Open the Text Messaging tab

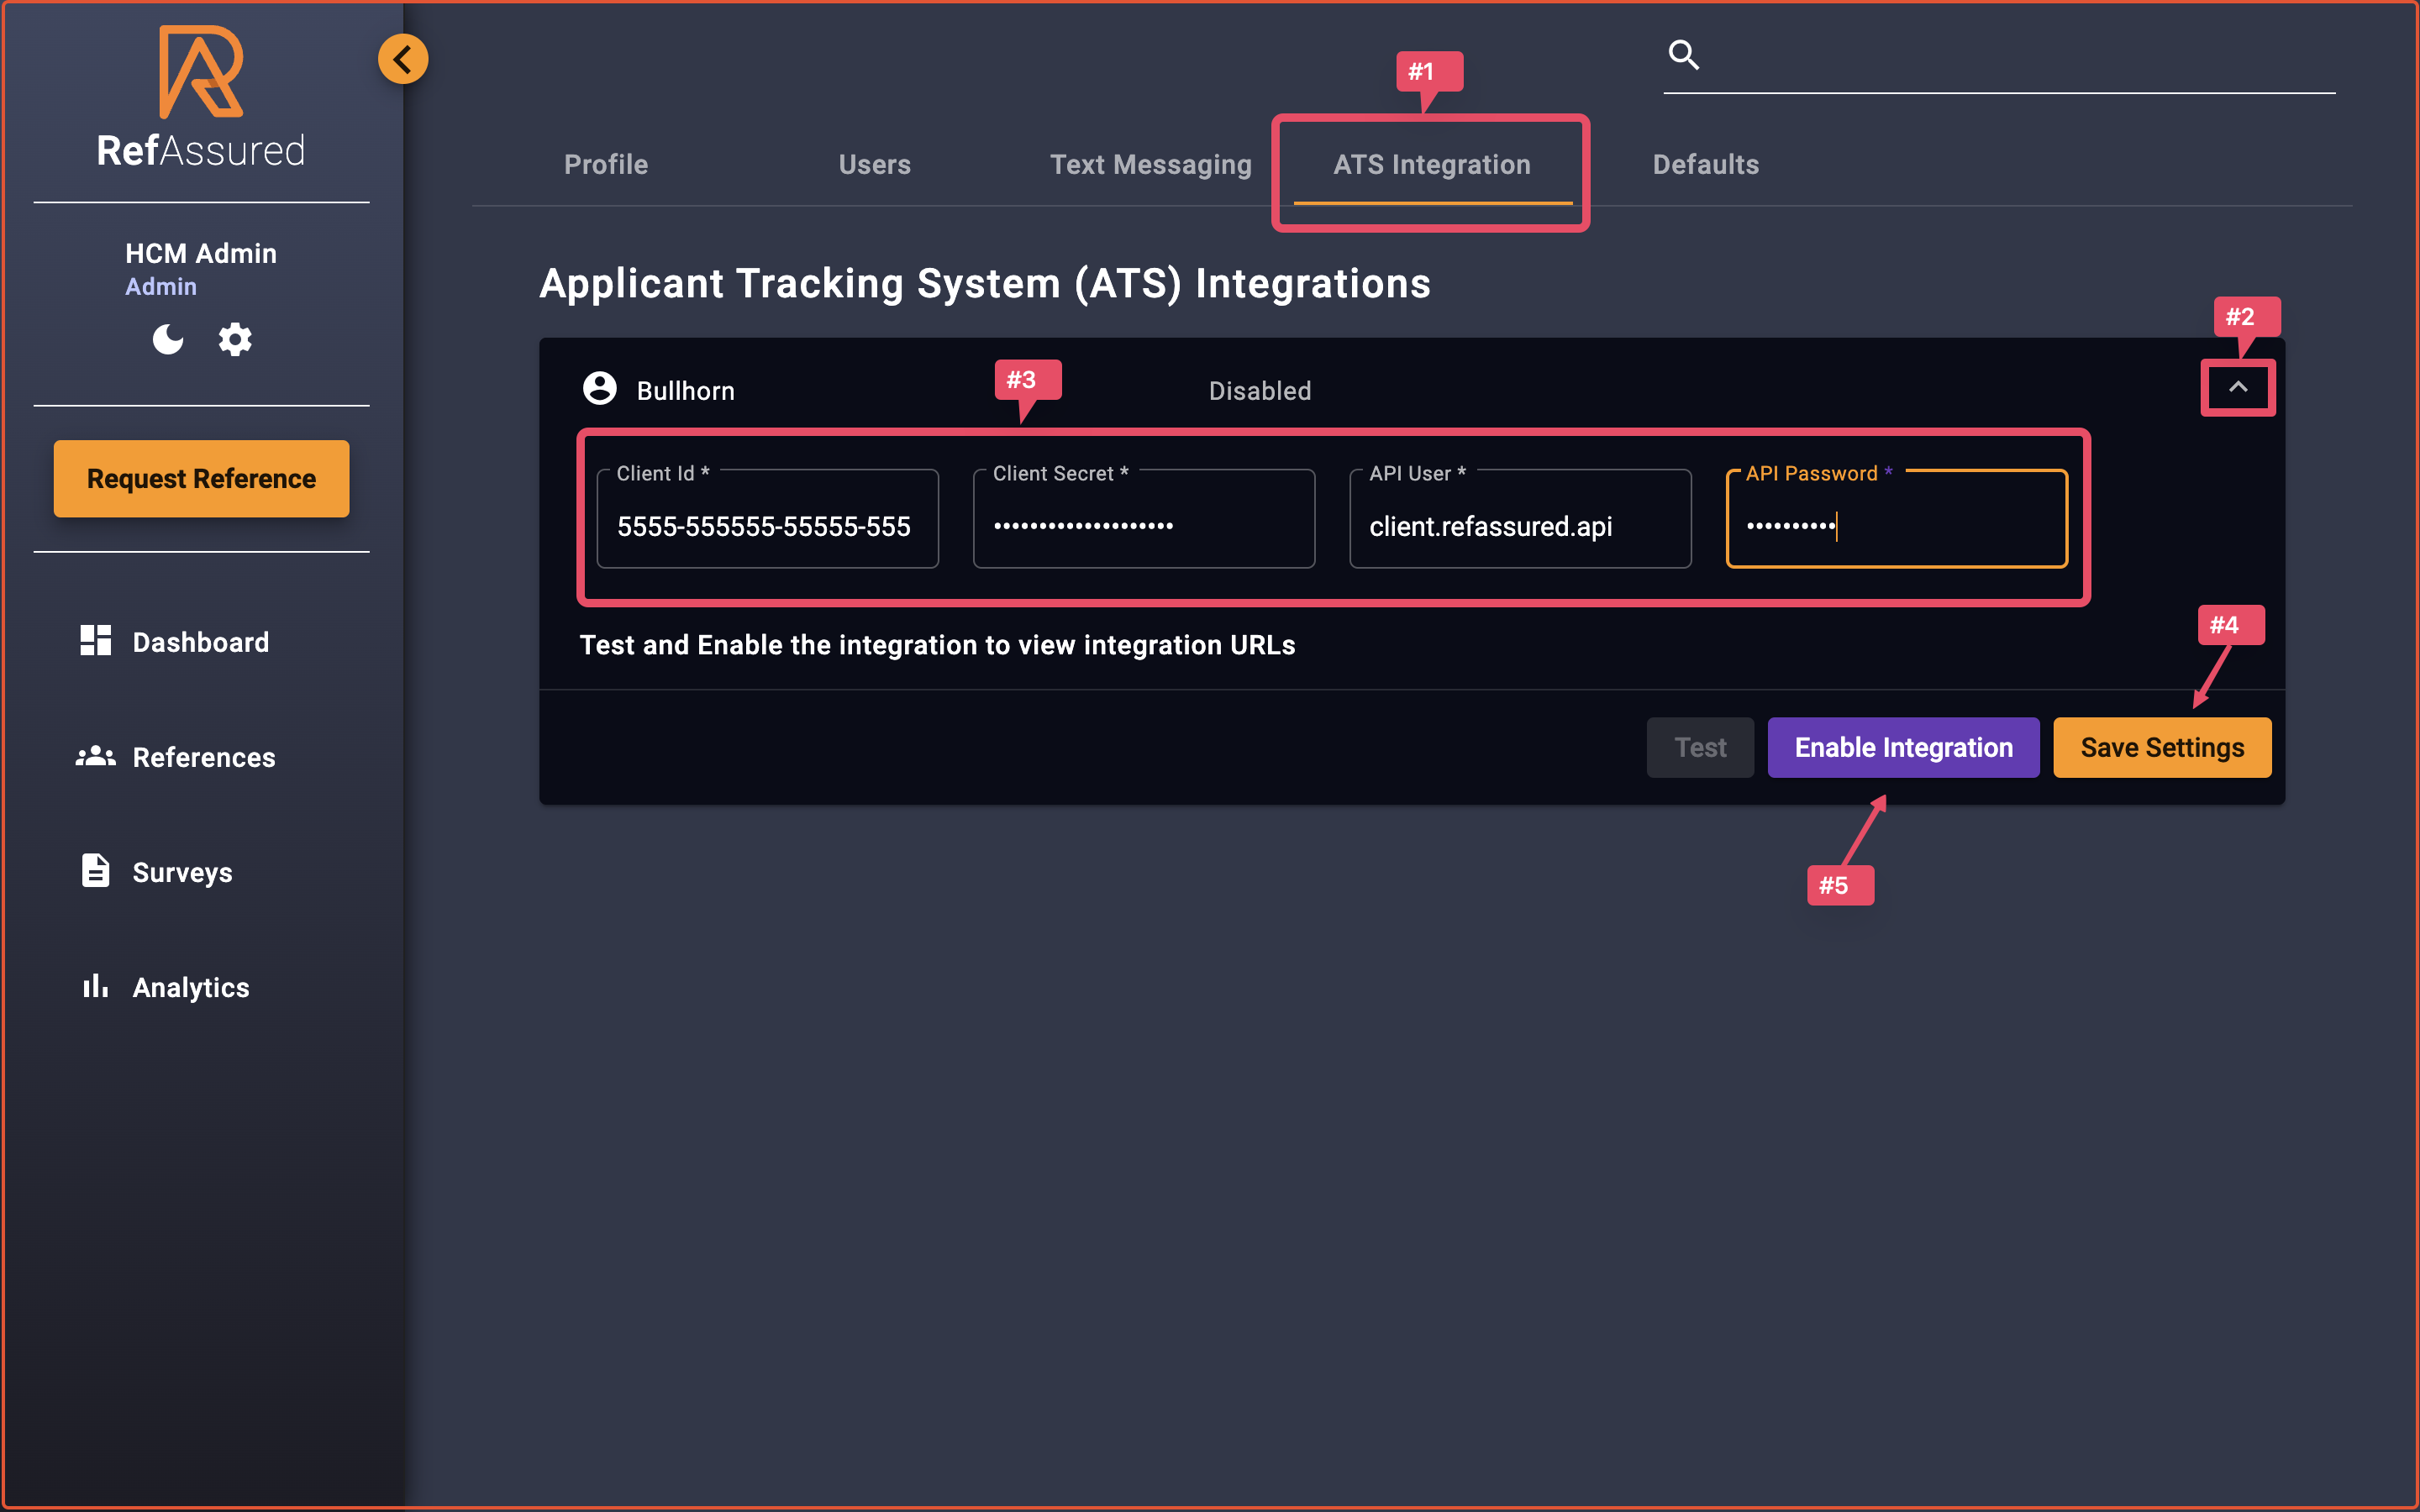point(1151,164)
